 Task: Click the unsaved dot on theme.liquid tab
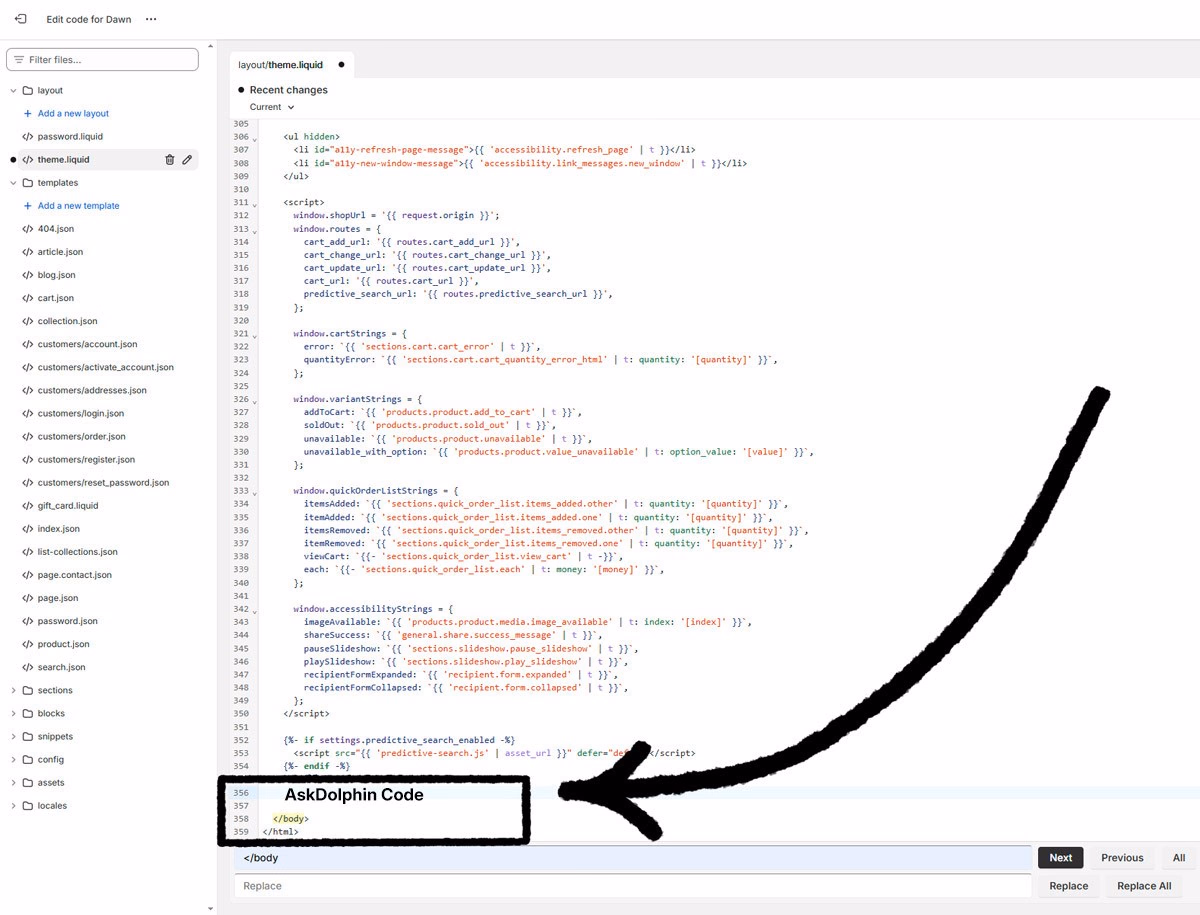pos(341,65)
